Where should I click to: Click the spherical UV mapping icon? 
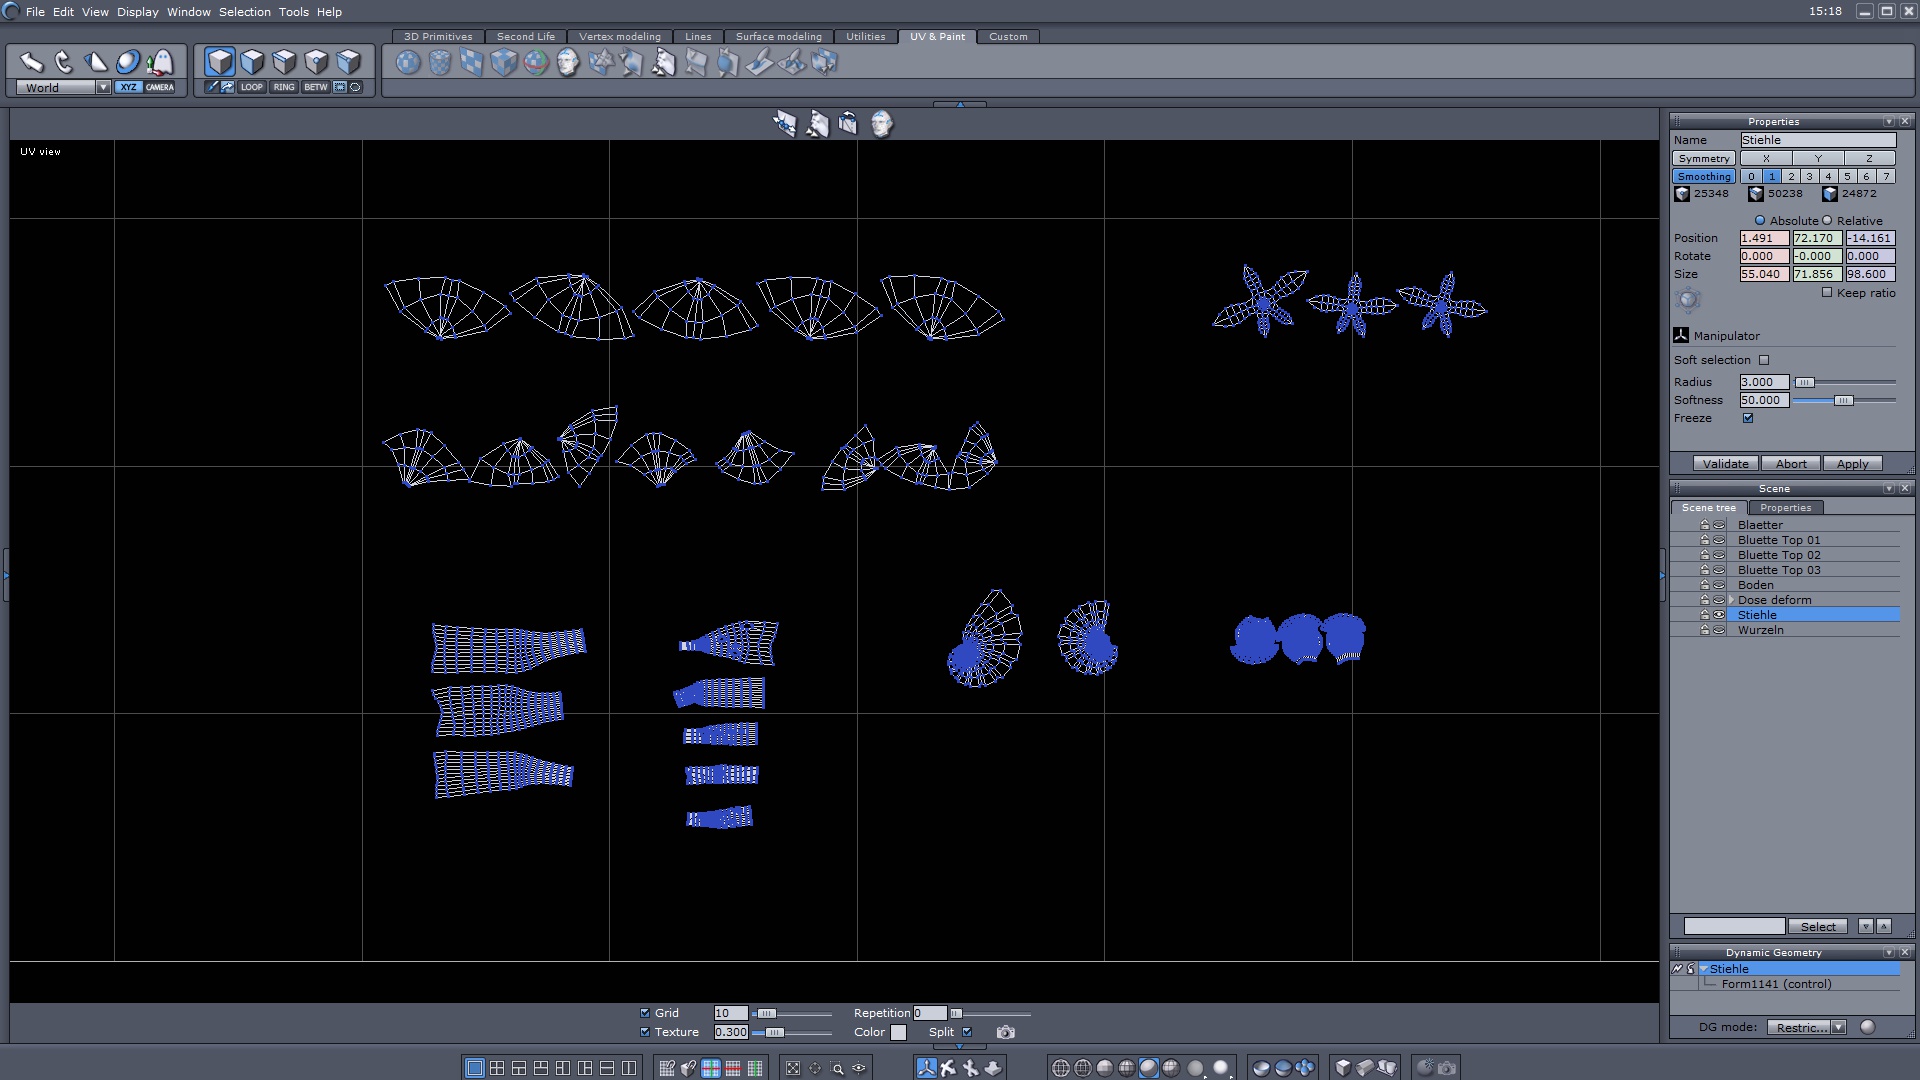coord(408,63)
